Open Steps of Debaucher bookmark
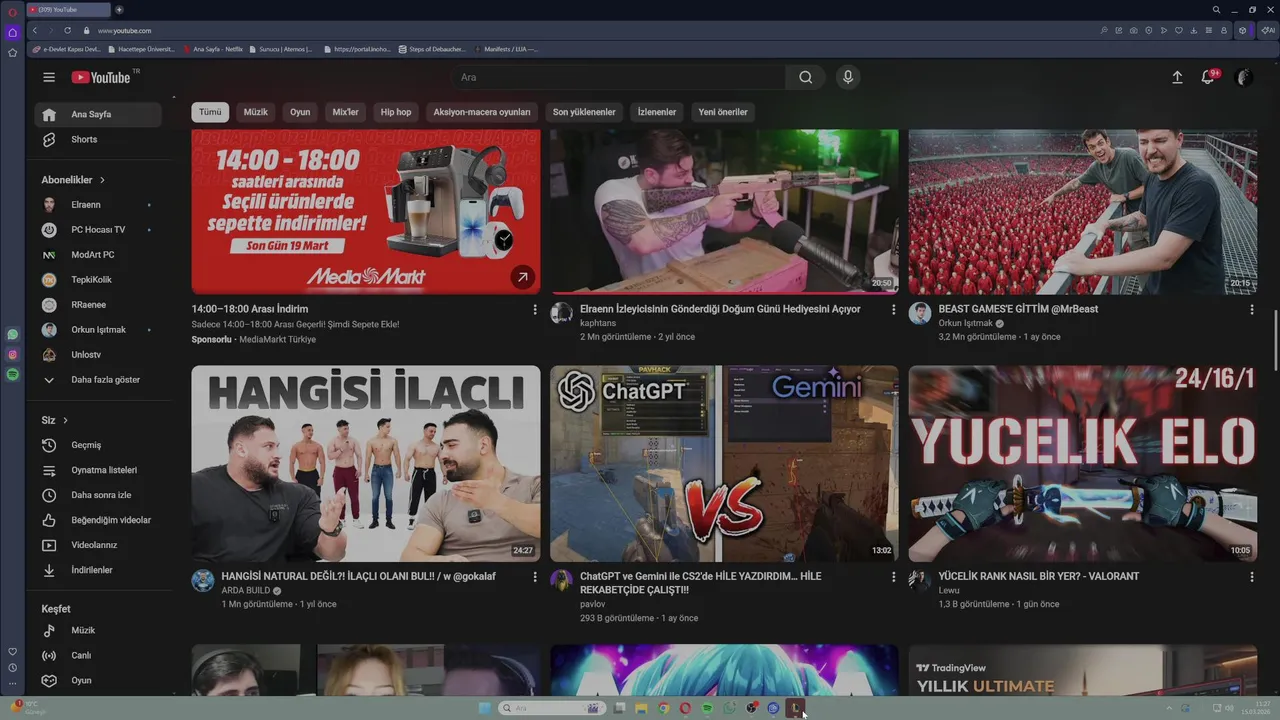 (432, 49)
